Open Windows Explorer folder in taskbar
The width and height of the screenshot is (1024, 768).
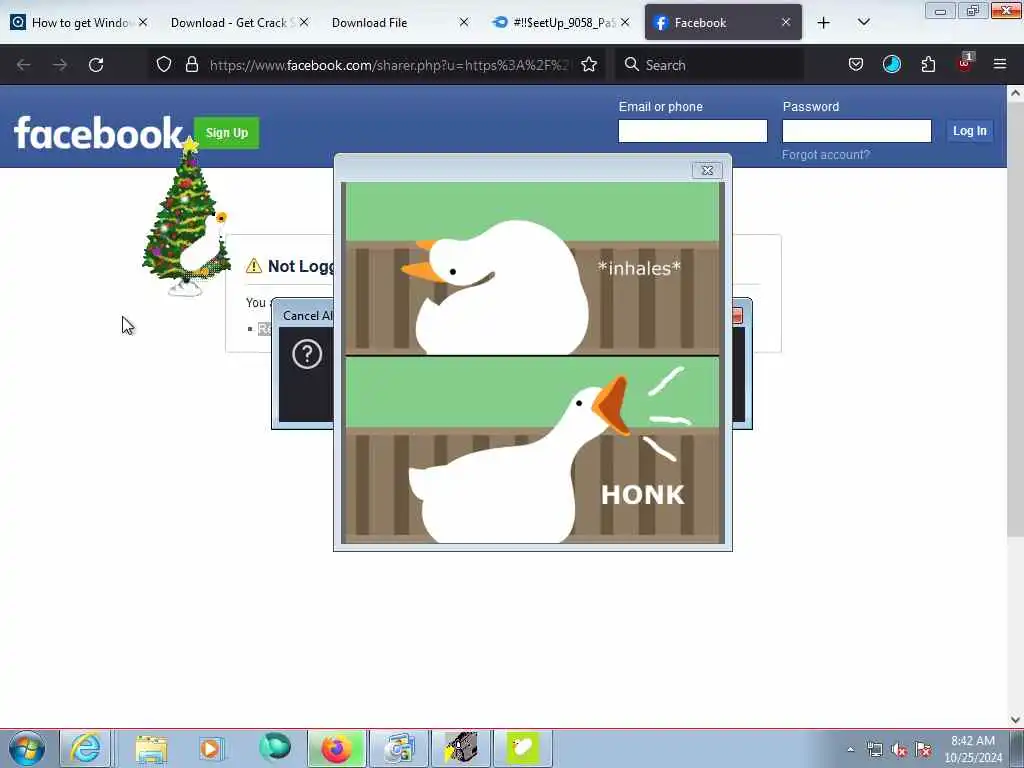[x=152, y=748]
